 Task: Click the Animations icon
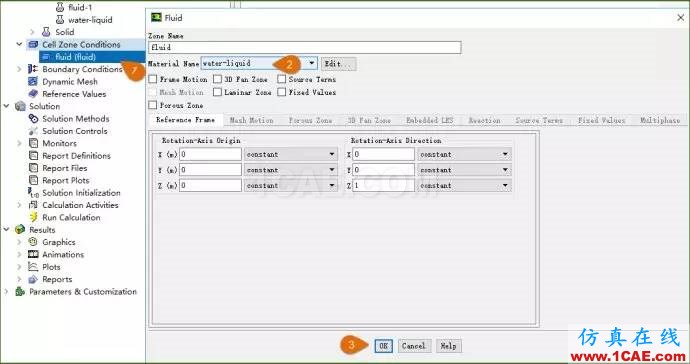coord(33,254)
